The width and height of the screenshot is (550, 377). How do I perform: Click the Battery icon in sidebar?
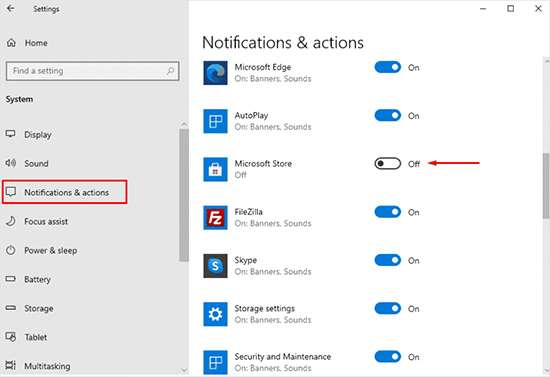tap(11, 279)
